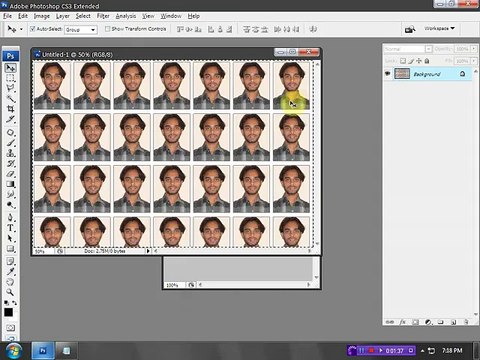Add a layer mask

[415, 322]
